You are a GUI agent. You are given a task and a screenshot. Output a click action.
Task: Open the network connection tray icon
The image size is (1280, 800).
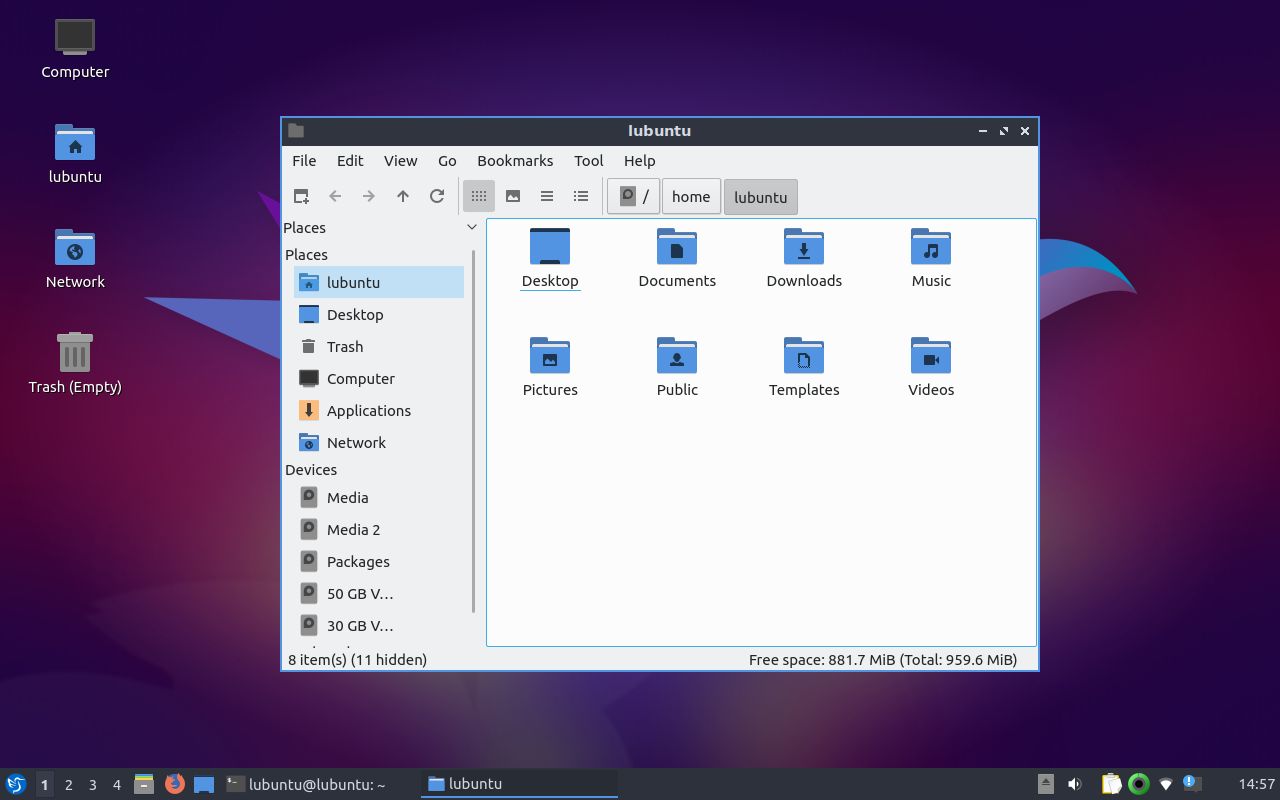point(1165,784)
